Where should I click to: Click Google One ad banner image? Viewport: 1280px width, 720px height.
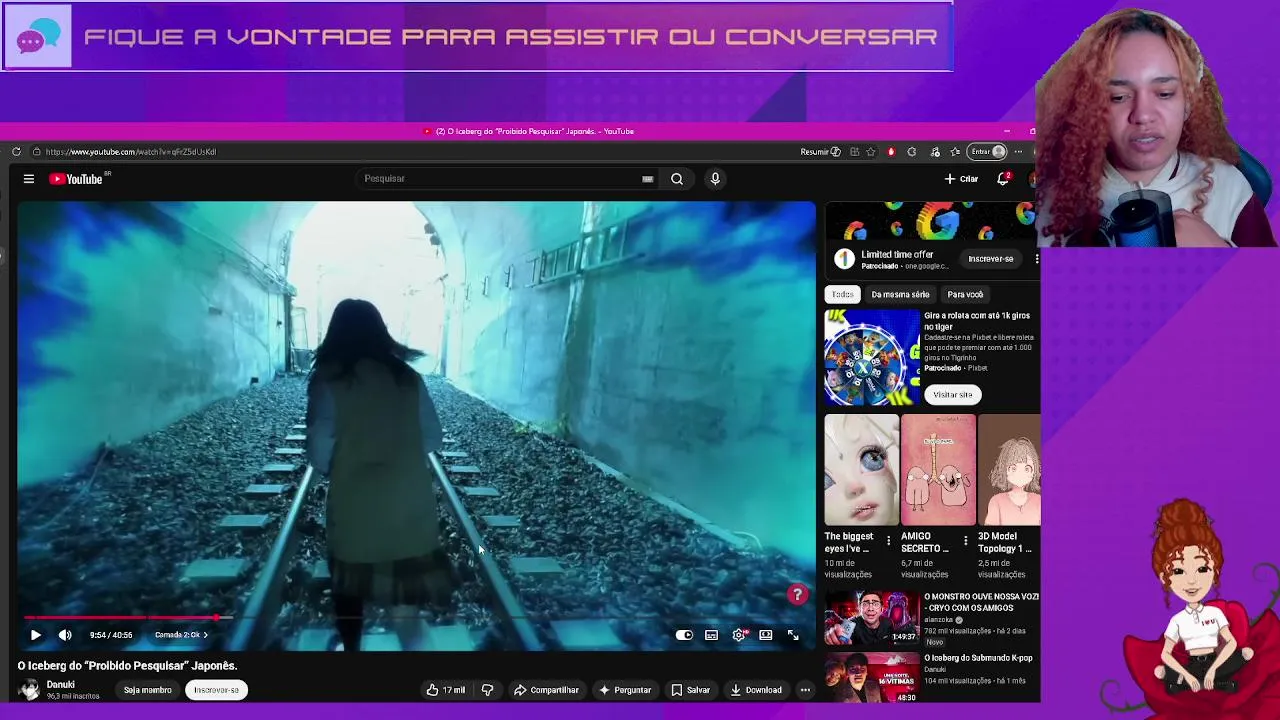click(932, 222)
